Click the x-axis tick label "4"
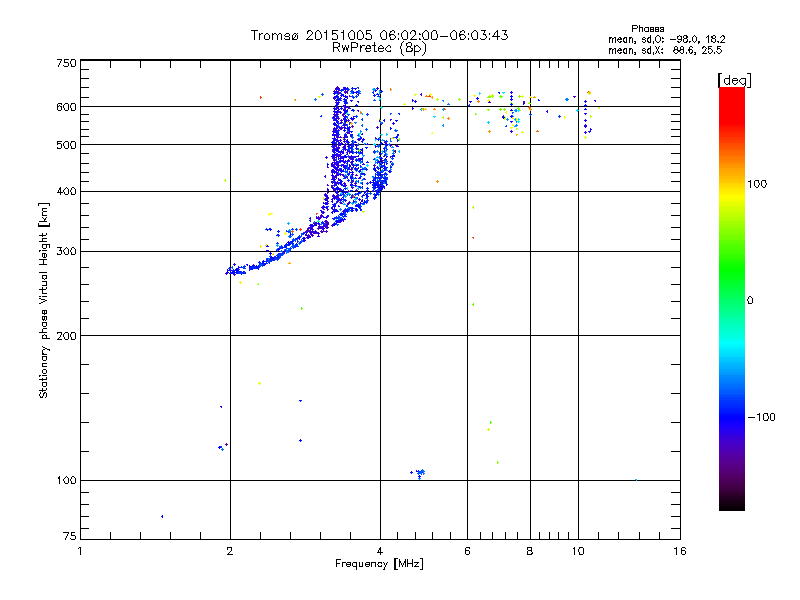The width and height of the screenshot is (800, 600). [380, 551]
